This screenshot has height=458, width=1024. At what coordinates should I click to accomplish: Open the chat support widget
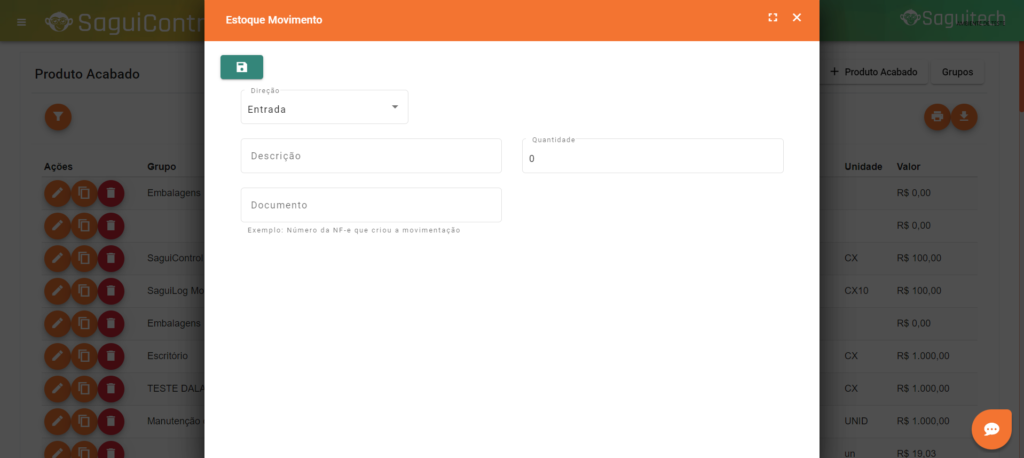coord(991,429)
